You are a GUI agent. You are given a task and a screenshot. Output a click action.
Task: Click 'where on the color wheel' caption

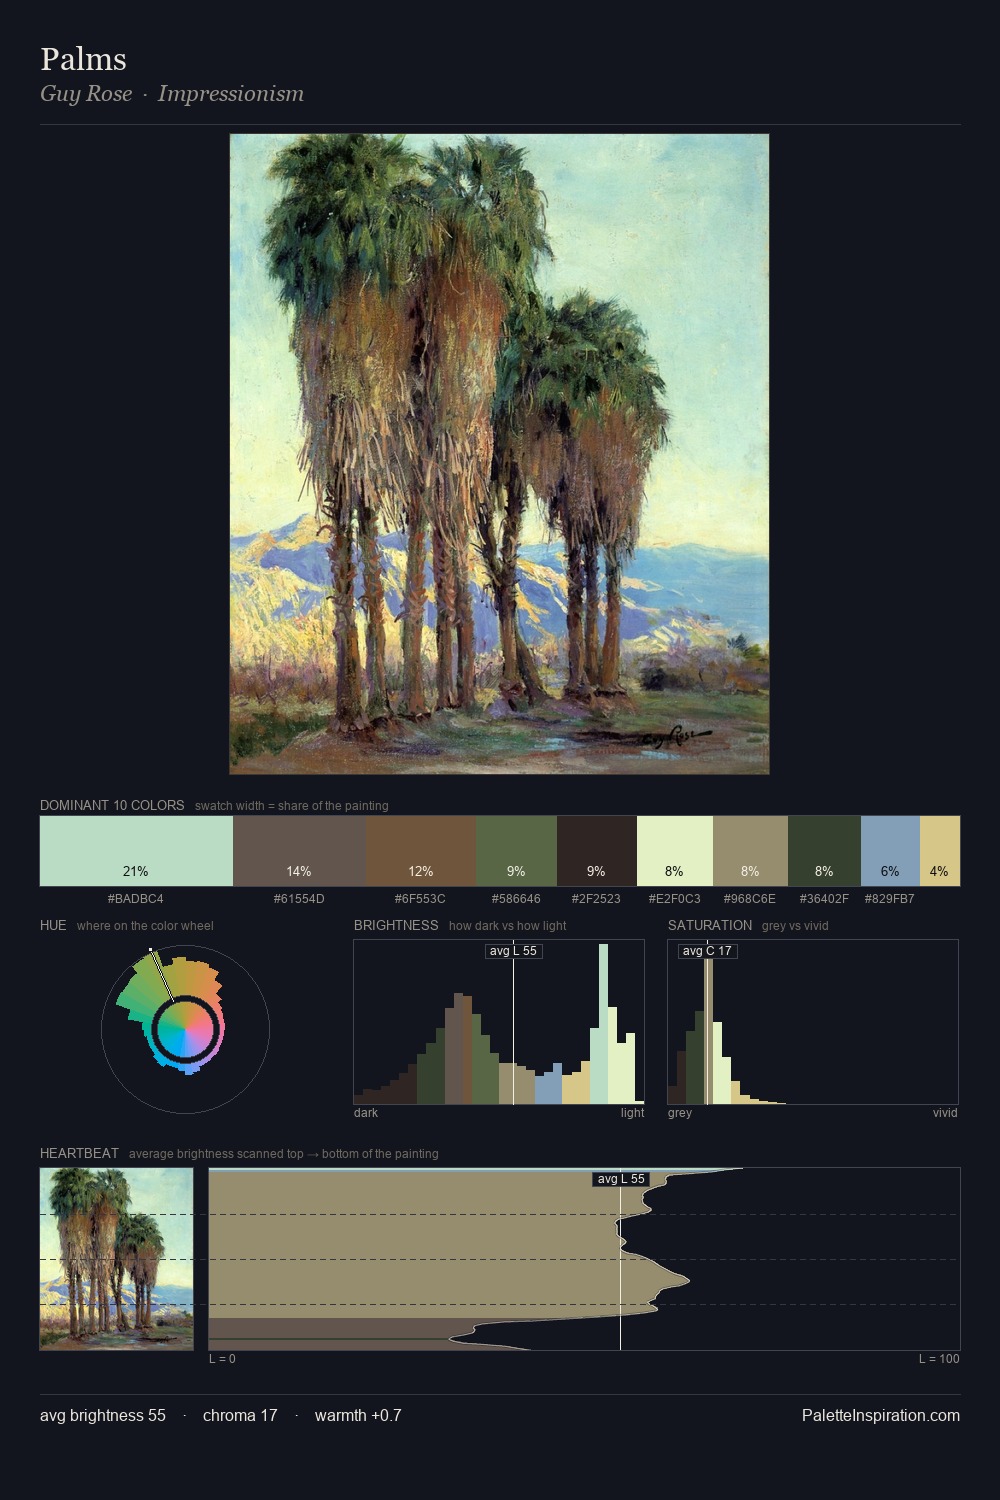(145, 926)
